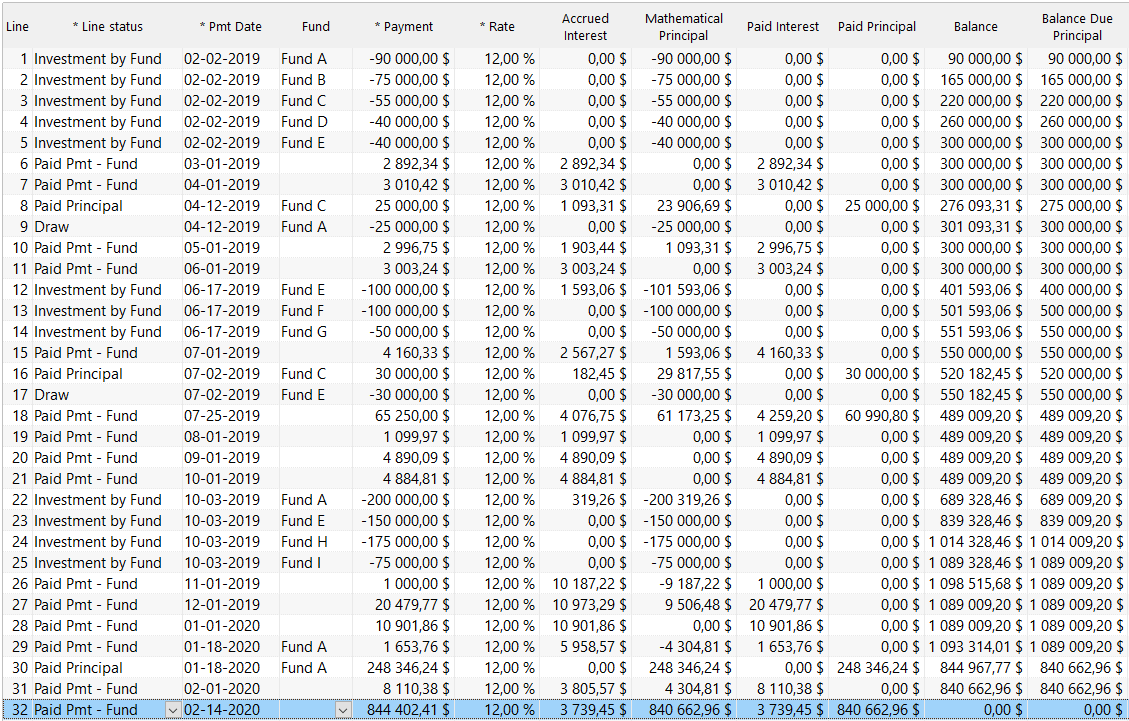Open Fund dropdown on line 32
Image resolution: width=1129 pixels, height=721 pixels.
343,710
